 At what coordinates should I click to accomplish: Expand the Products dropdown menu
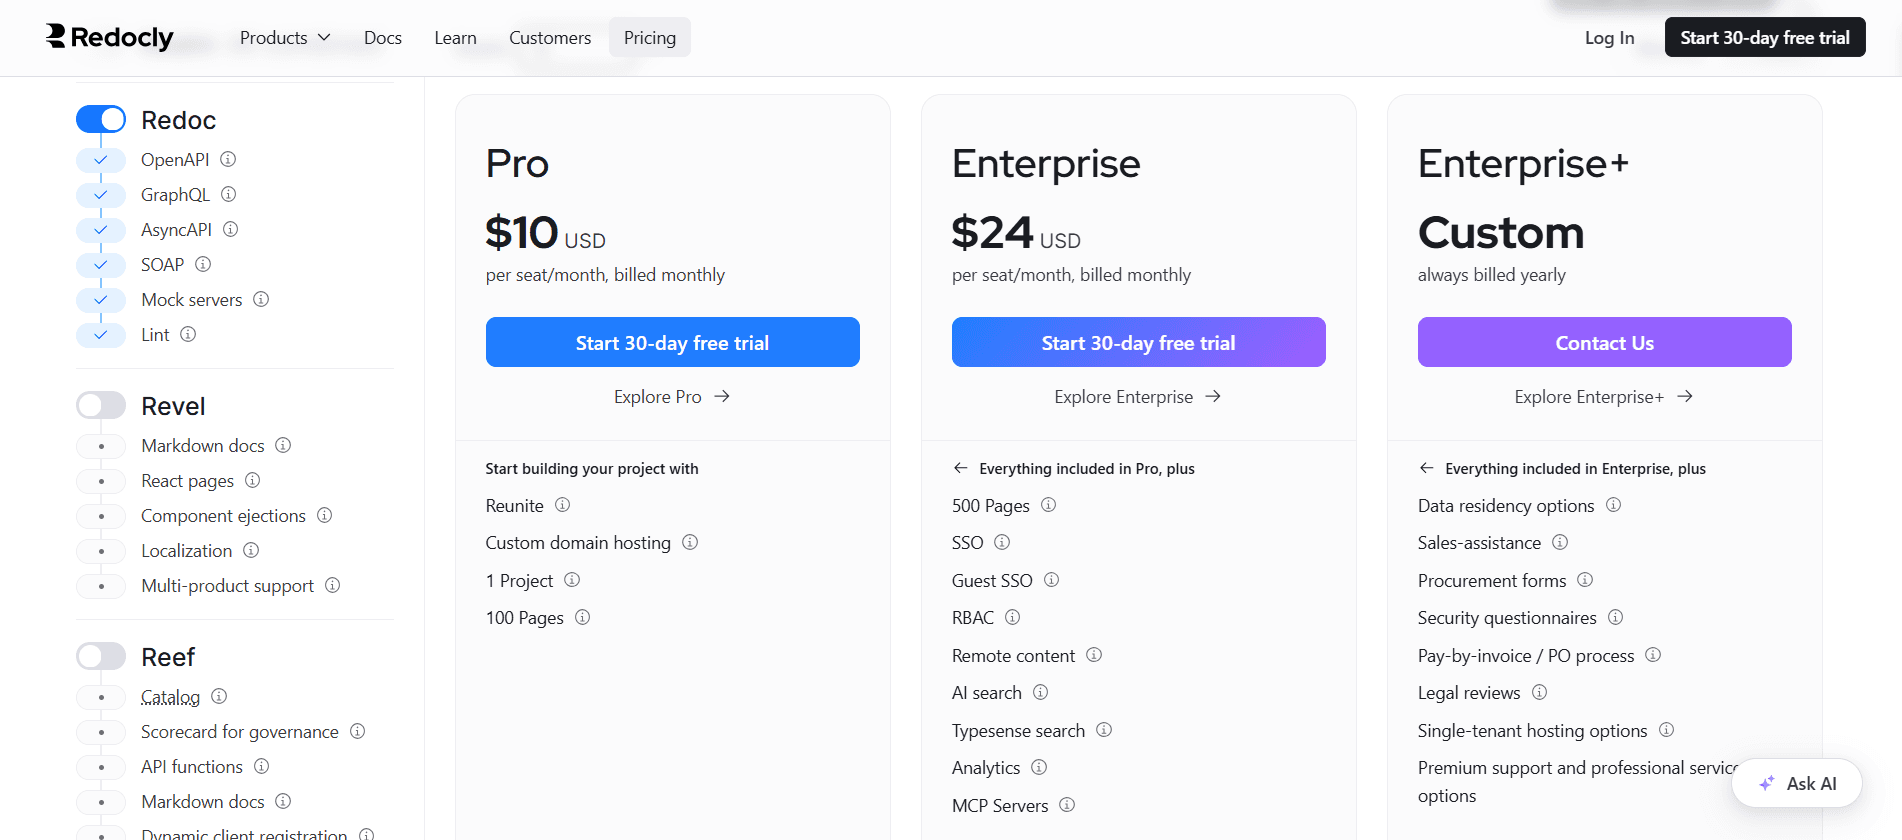(285, 37)
